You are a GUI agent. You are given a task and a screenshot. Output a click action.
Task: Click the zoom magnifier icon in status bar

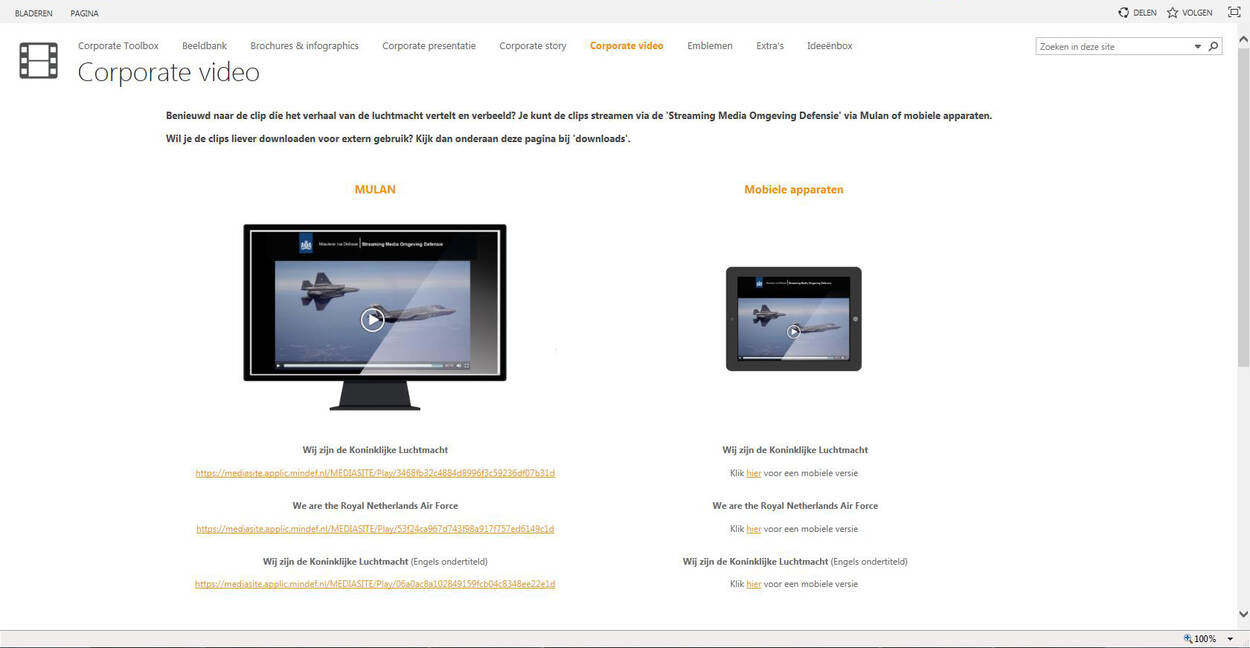1187,639
